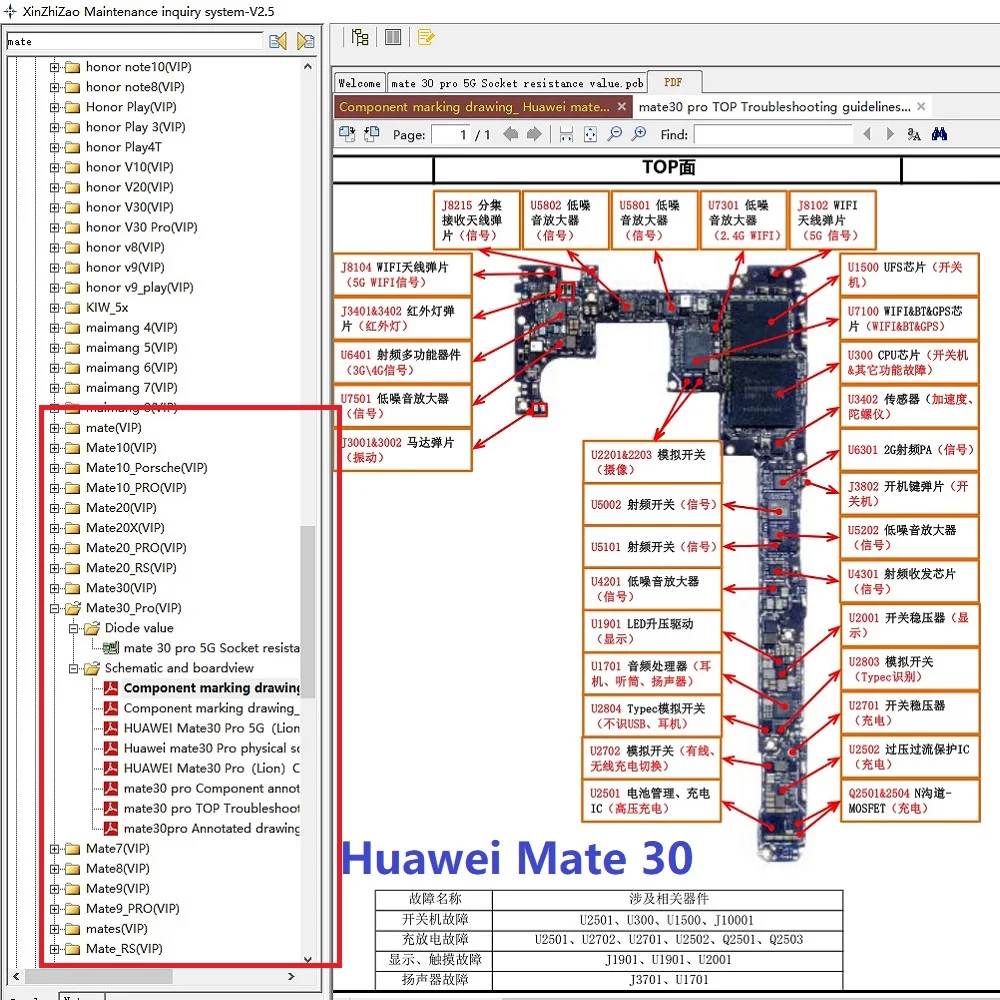Expand the honor note10(VIP) folder

(54, 67)
